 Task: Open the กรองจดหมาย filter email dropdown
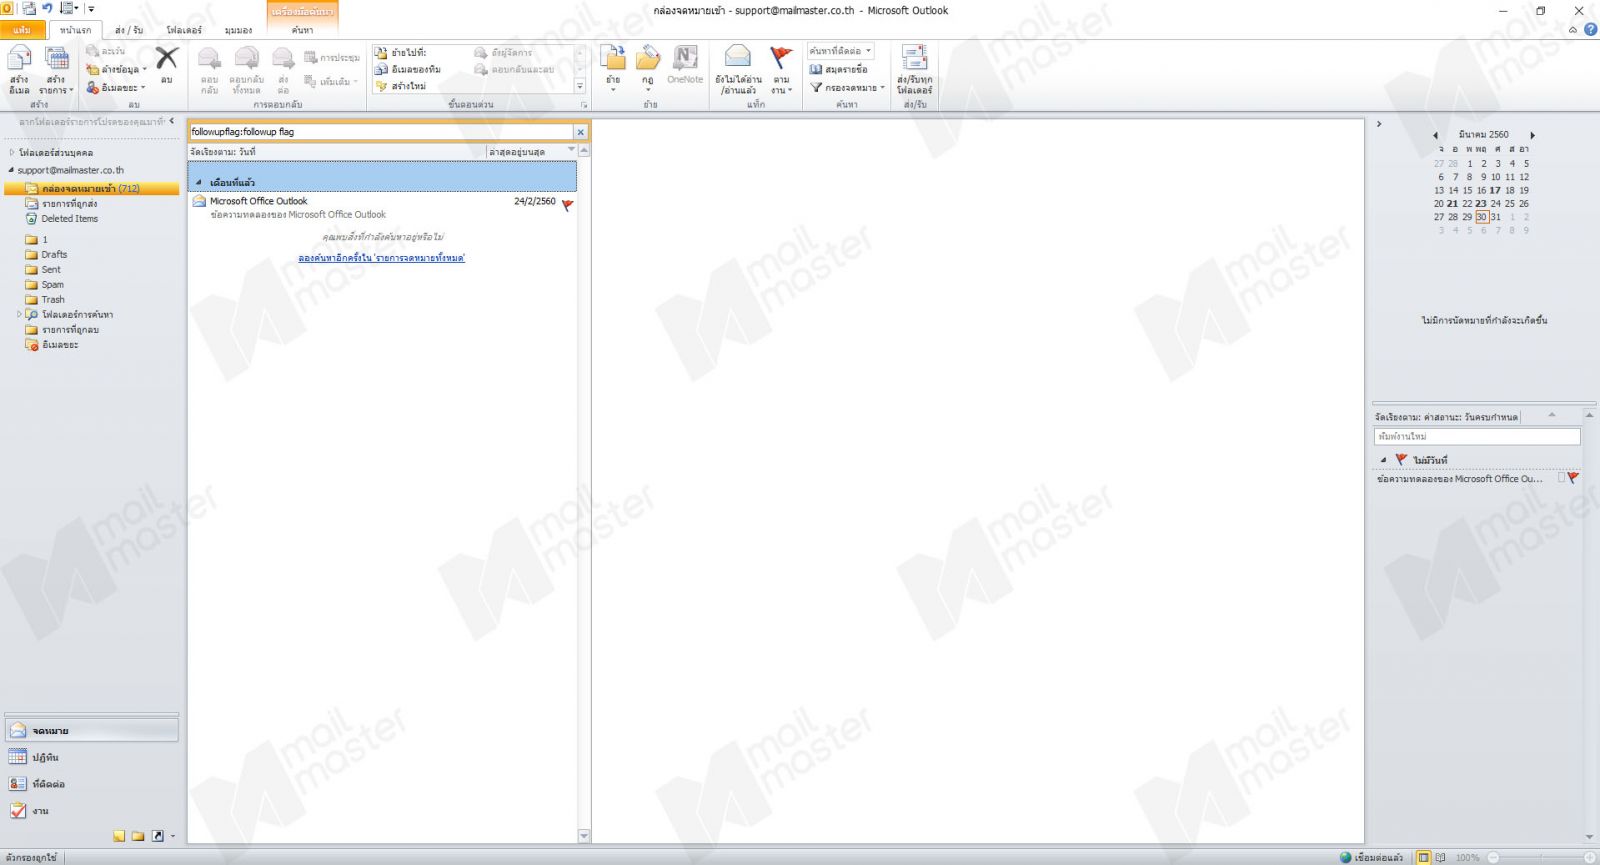pyautogui.click(x=848, y=87)
